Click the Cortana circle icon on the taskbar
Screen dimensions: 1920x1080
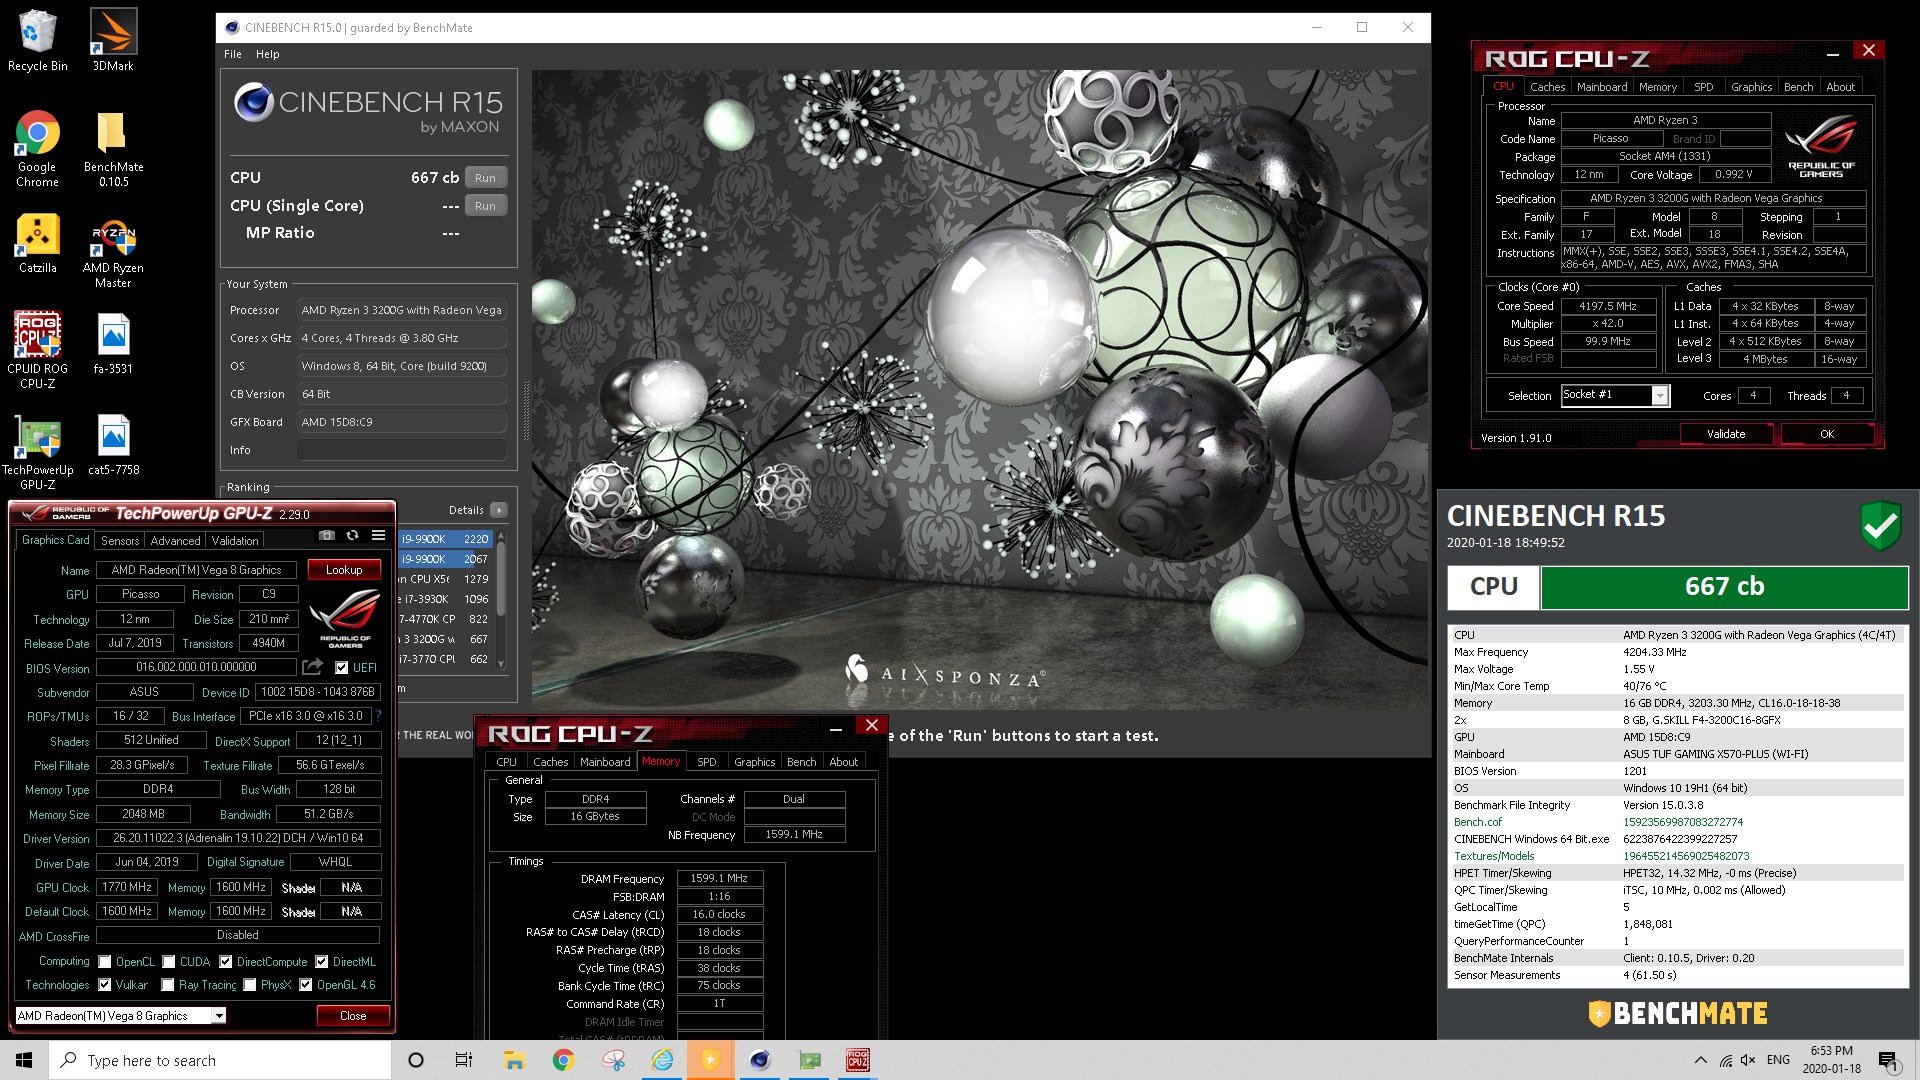[x=416, y=1060]
